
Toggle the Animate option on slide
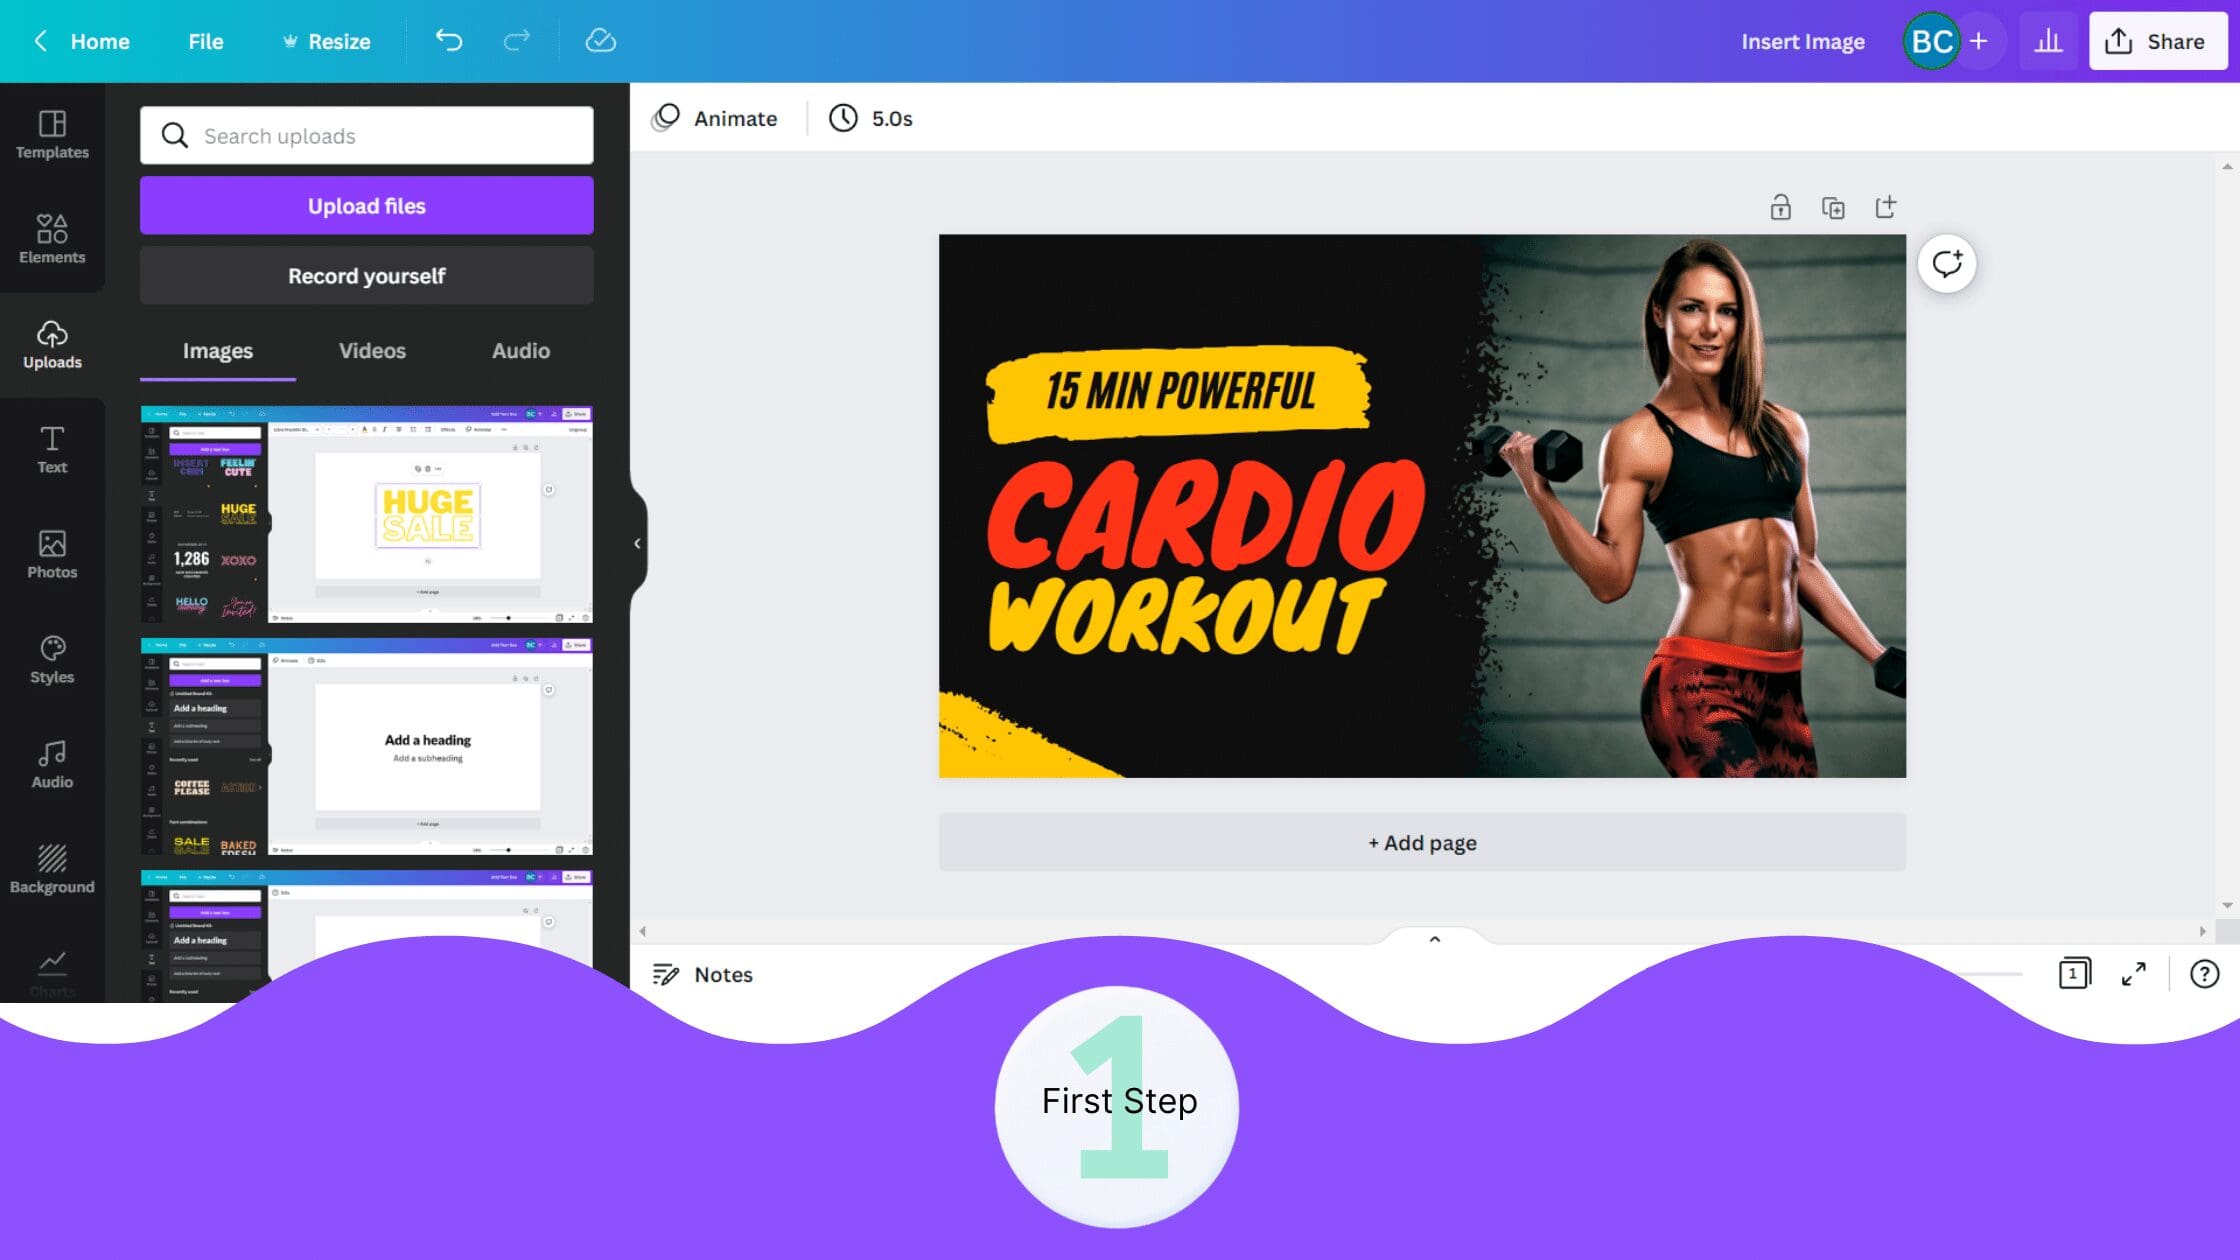point(717,118)
